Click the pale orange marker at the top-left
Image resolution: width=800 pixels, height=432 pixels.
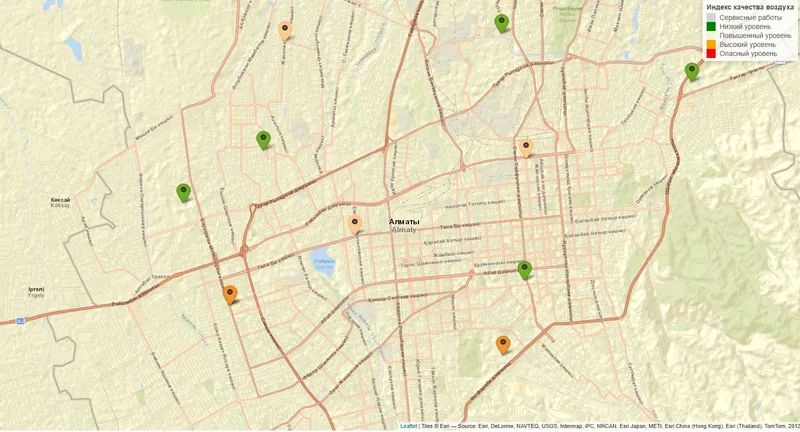point(285,29)
